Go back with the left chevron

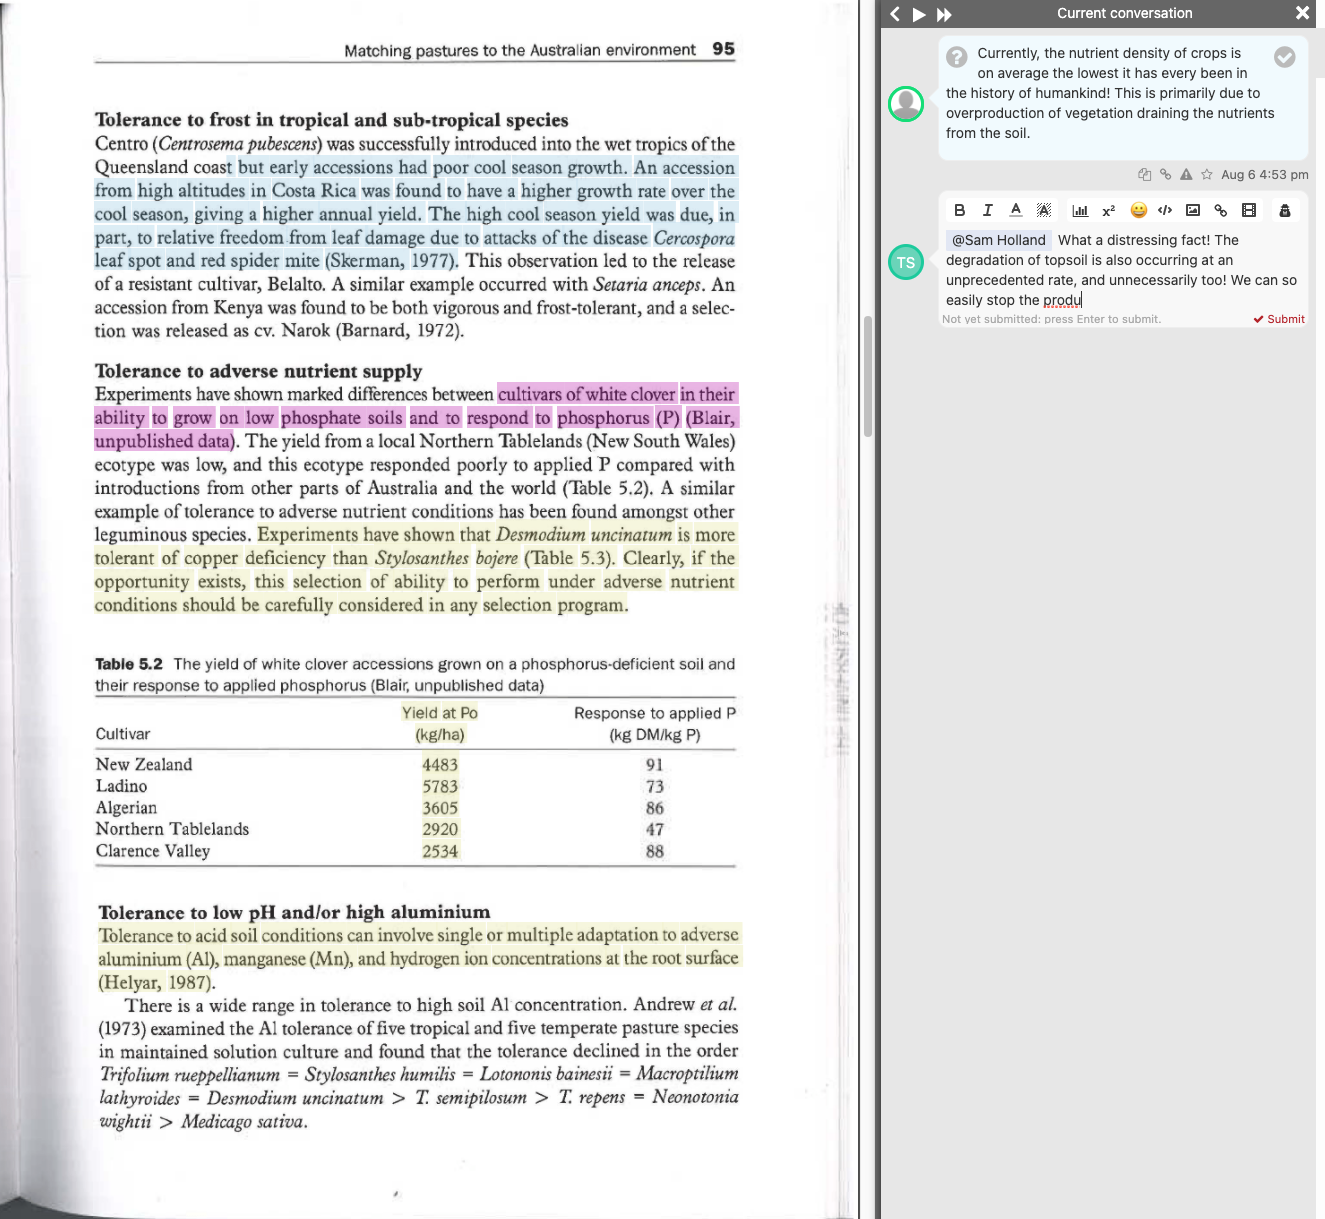point(895,14)
